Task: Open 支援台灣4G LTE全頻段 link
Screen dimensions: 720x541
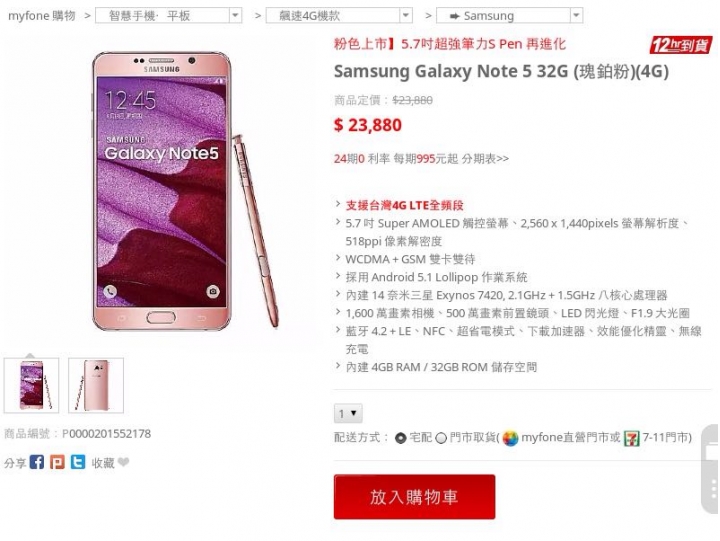Action: tap(404, 205)
